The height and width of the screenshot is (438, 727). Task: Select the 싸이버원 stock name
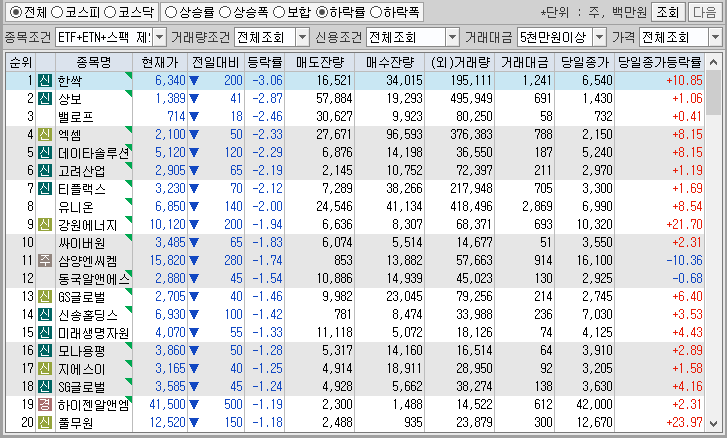(82, 243)
